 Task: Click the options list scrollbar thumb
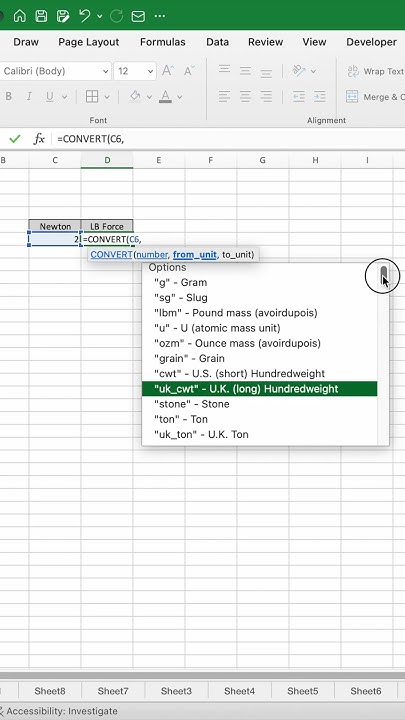point(384,275)
